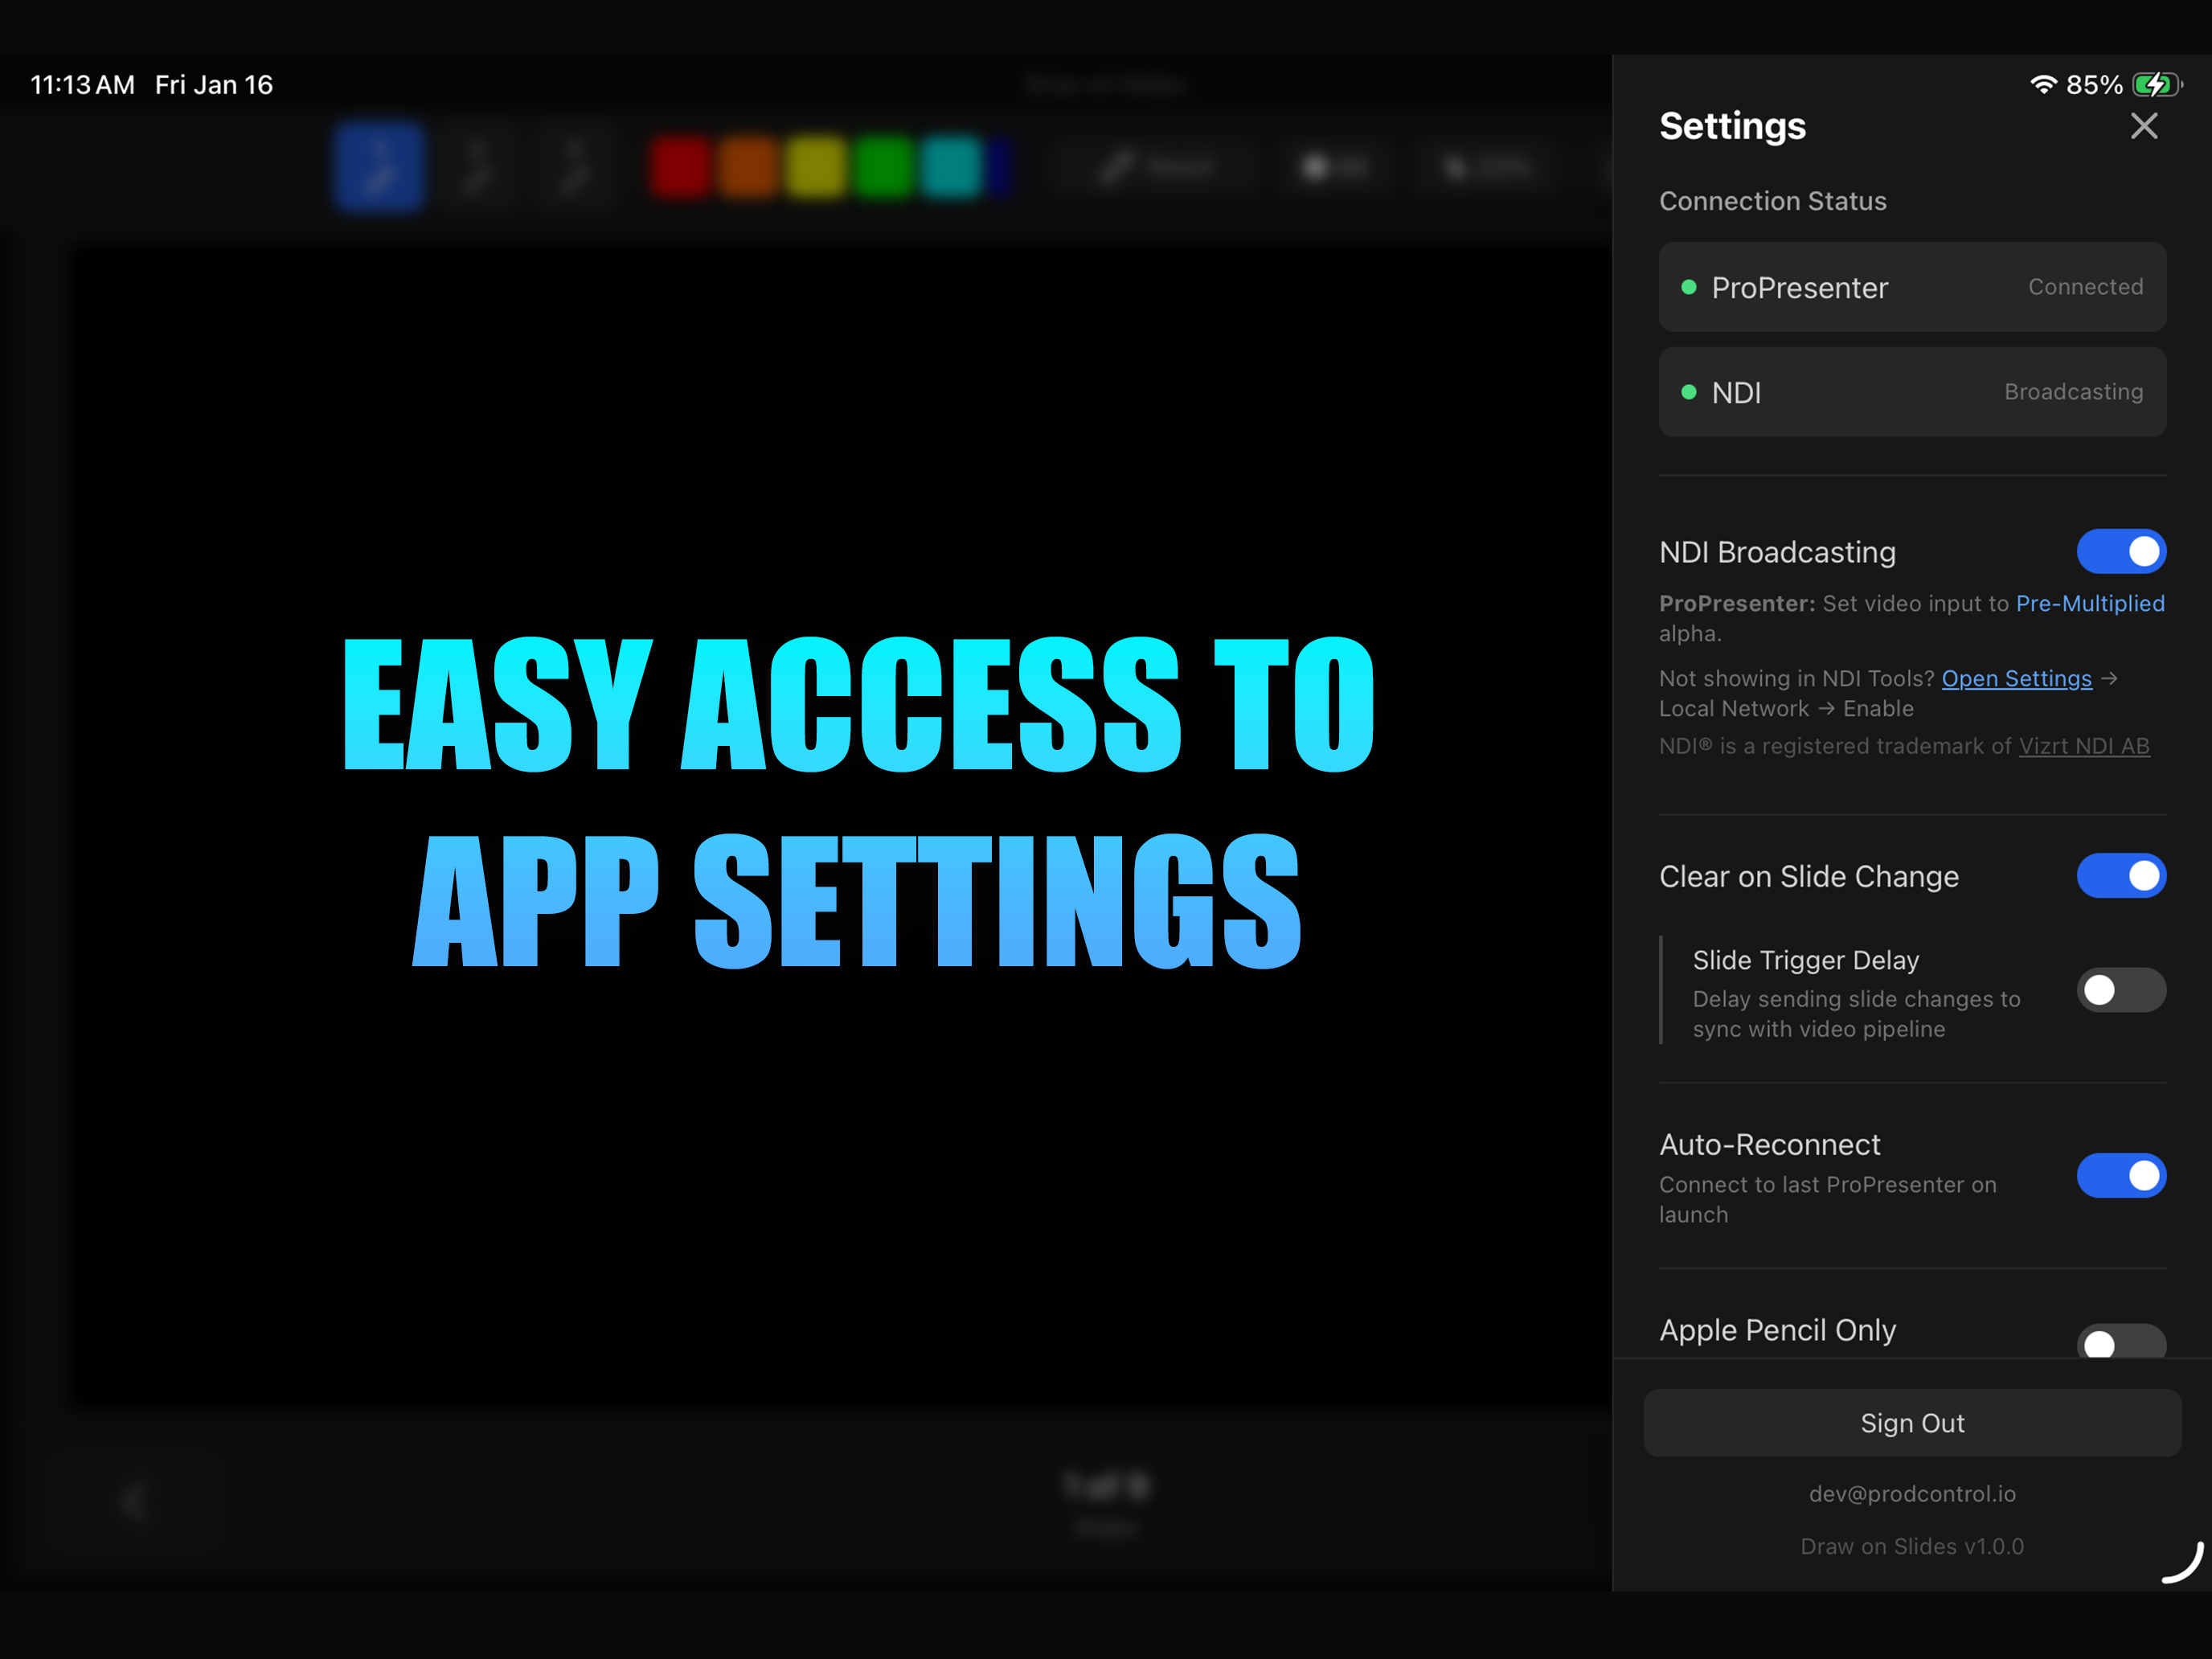
Task: Tap the Connection Status heading
Action: pos(1773,201)
